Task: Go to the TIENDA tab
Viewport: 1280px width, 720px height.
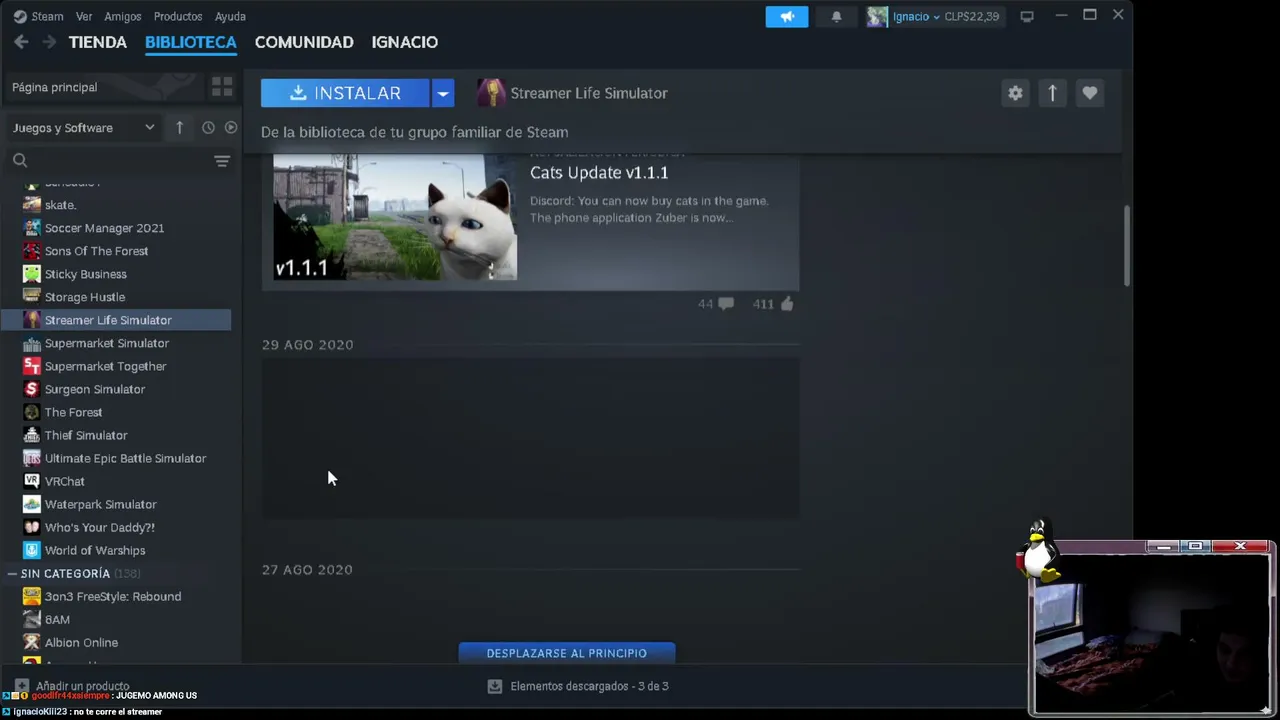Action: pyautogui.click(x=98, y=42)
